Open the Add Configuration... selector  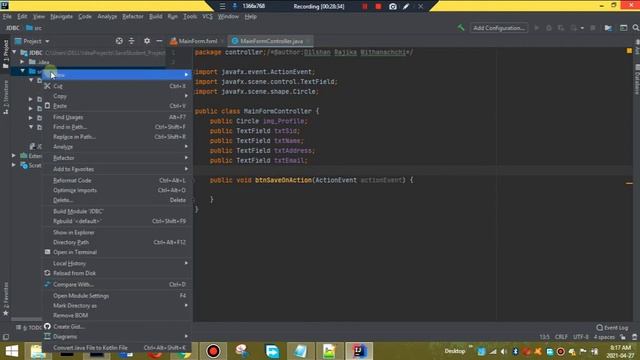pos(499,28)
